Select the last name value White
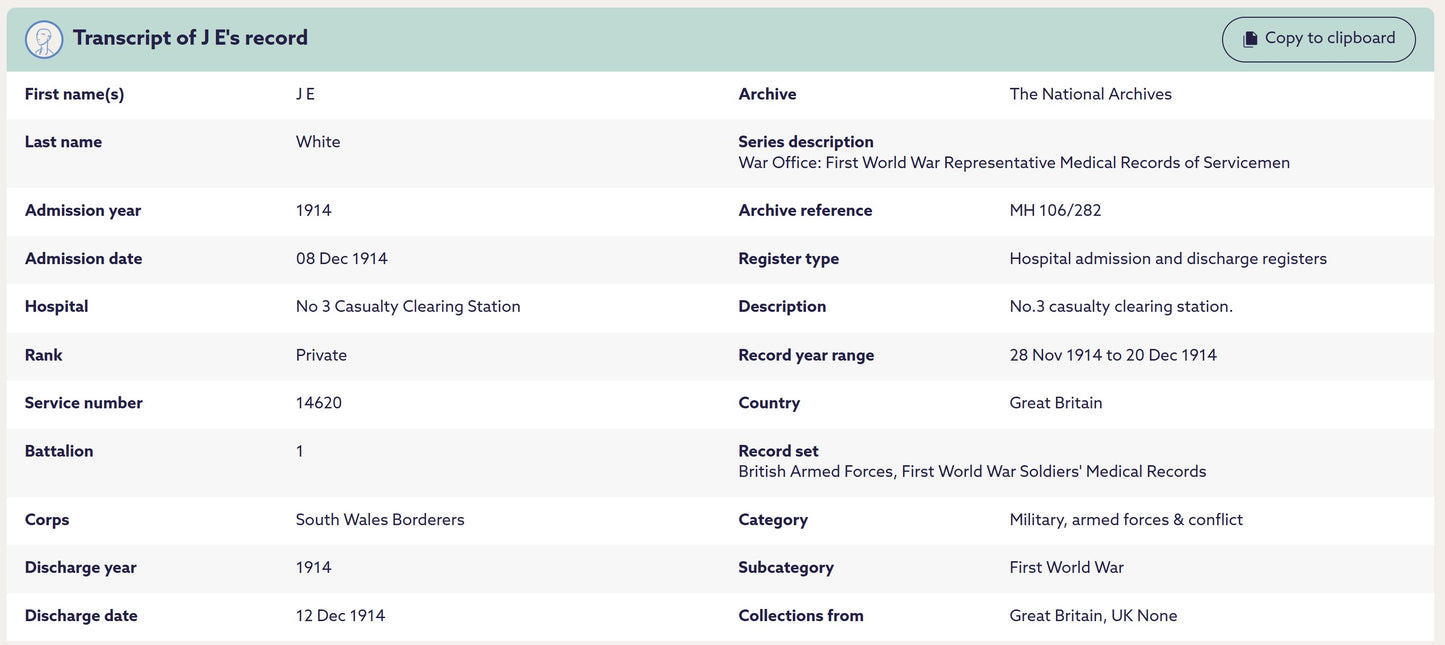1445x645 pixels. (x=318, y=142)
